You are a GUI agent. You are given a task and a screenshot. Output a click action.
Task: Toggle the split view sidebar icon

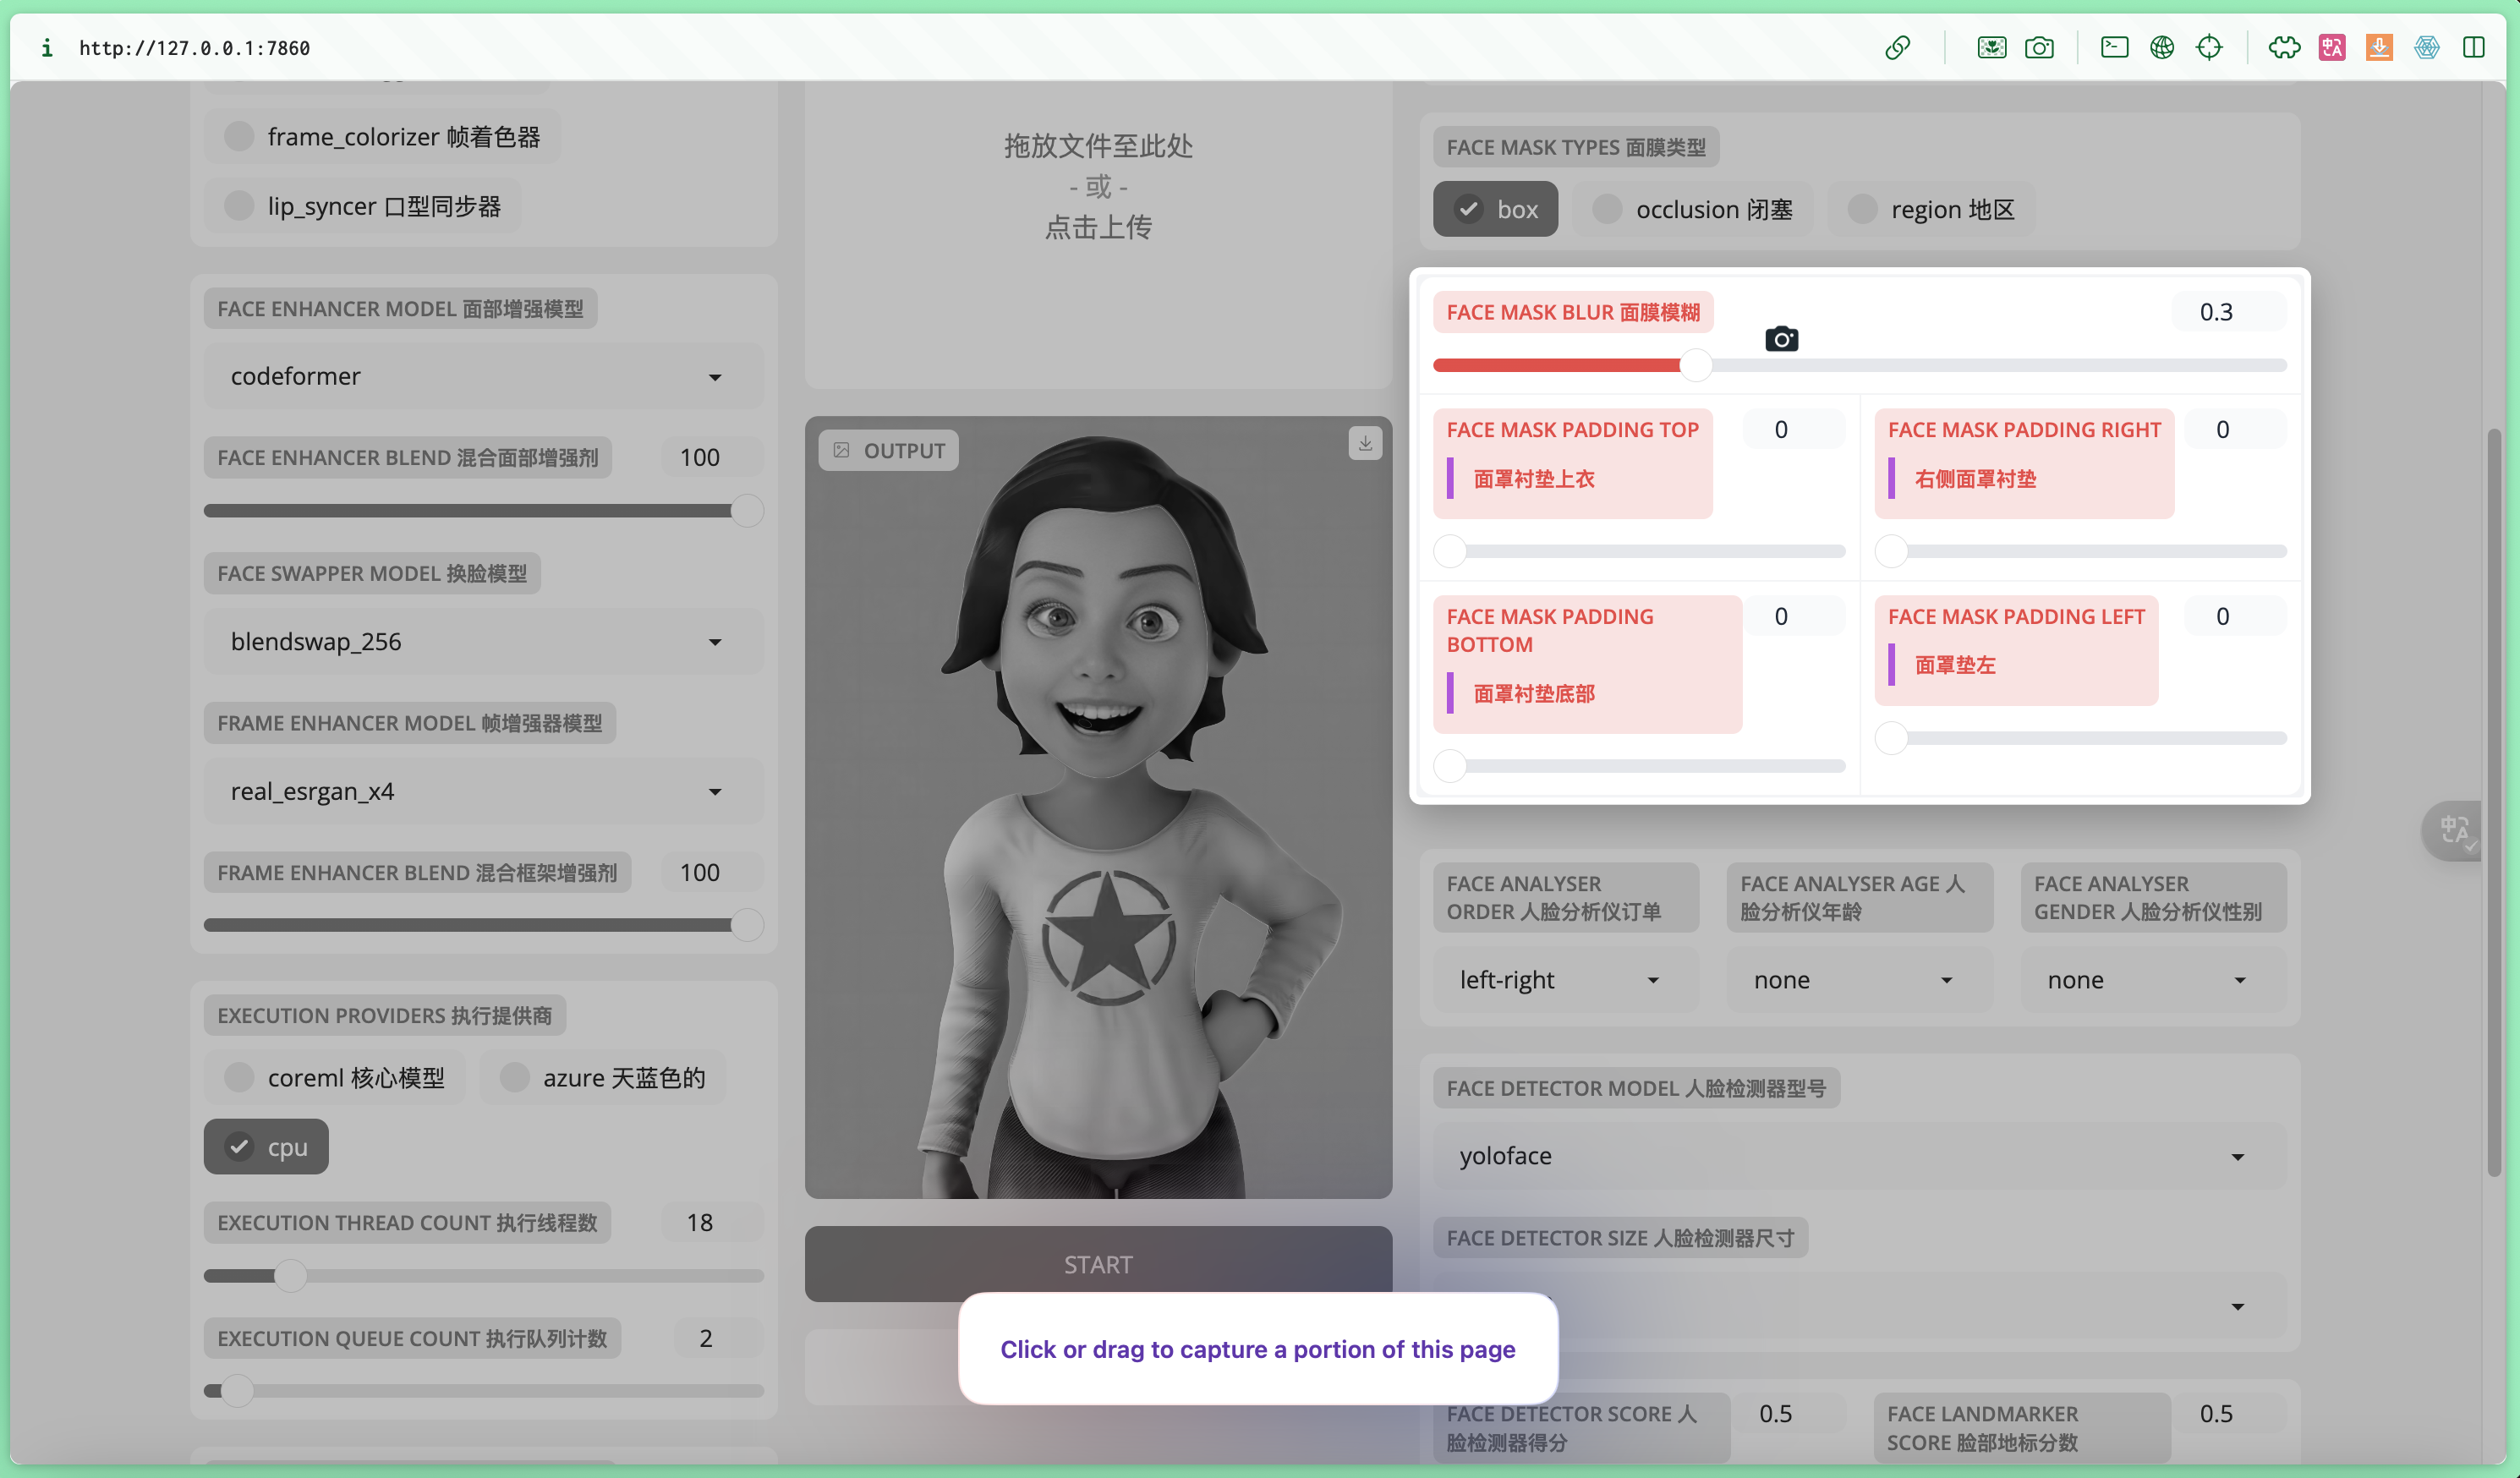coord(2474,47)
